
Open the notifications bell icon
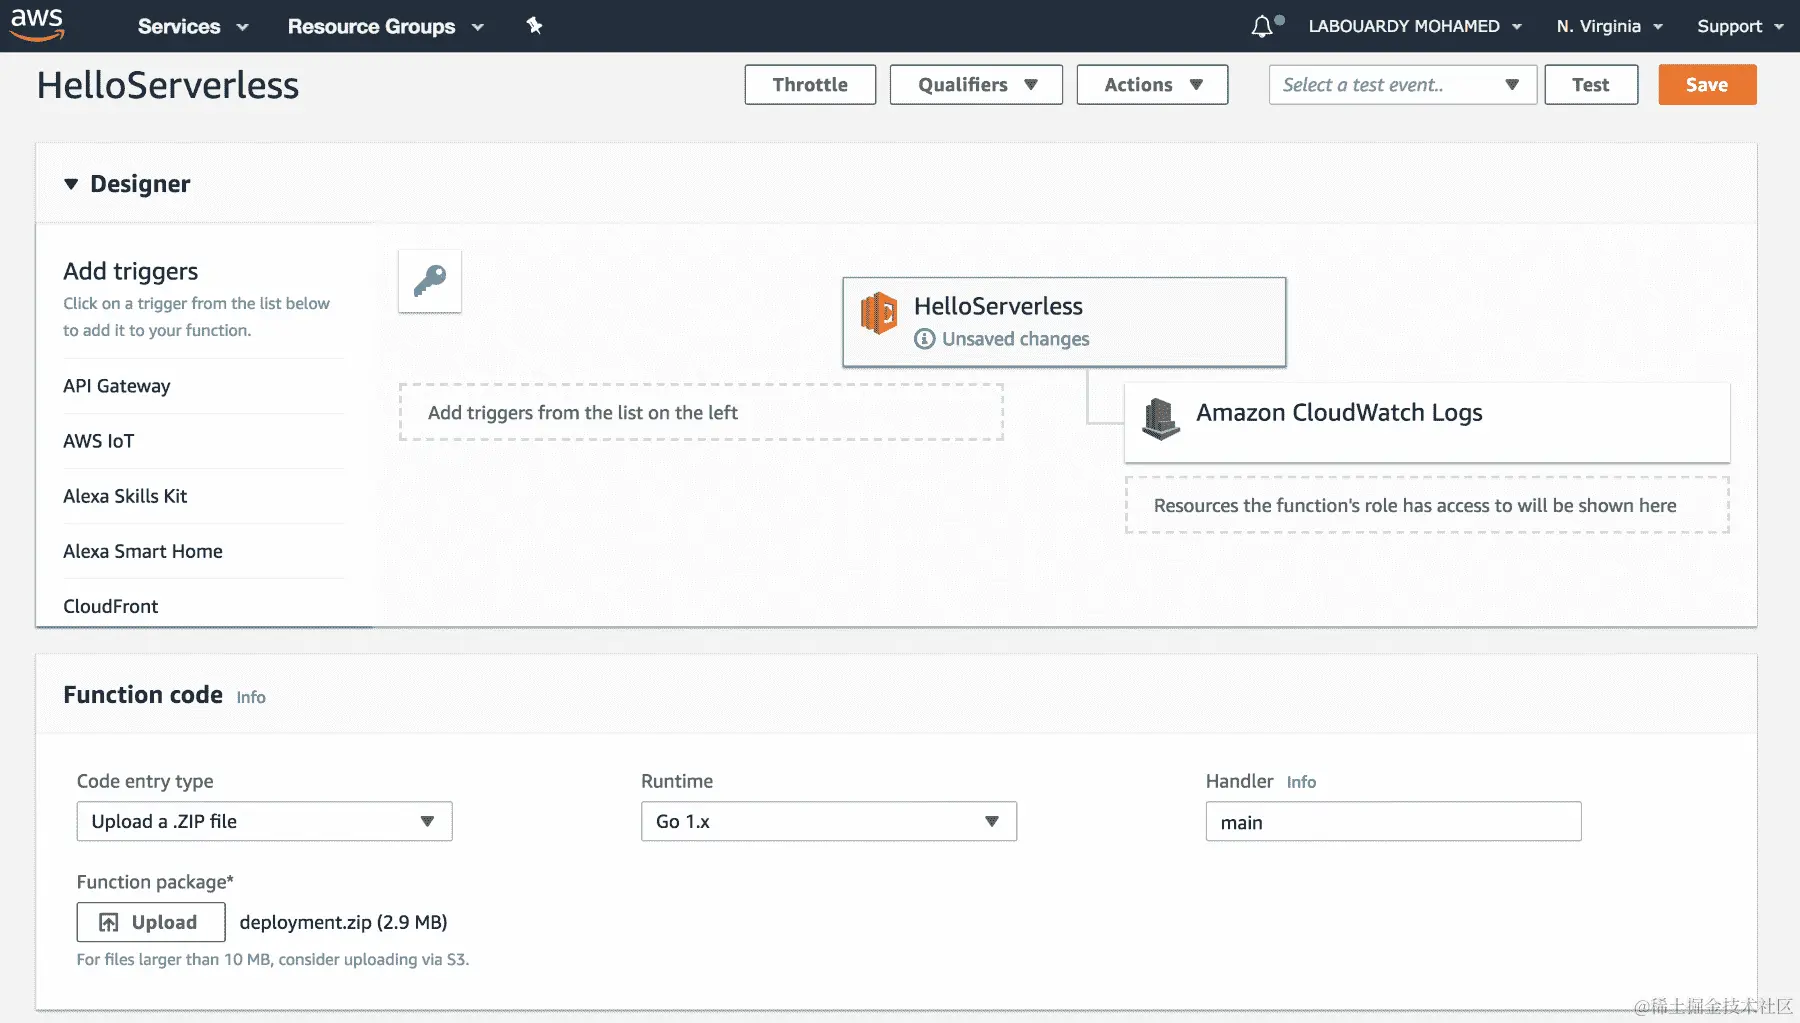1262,26
